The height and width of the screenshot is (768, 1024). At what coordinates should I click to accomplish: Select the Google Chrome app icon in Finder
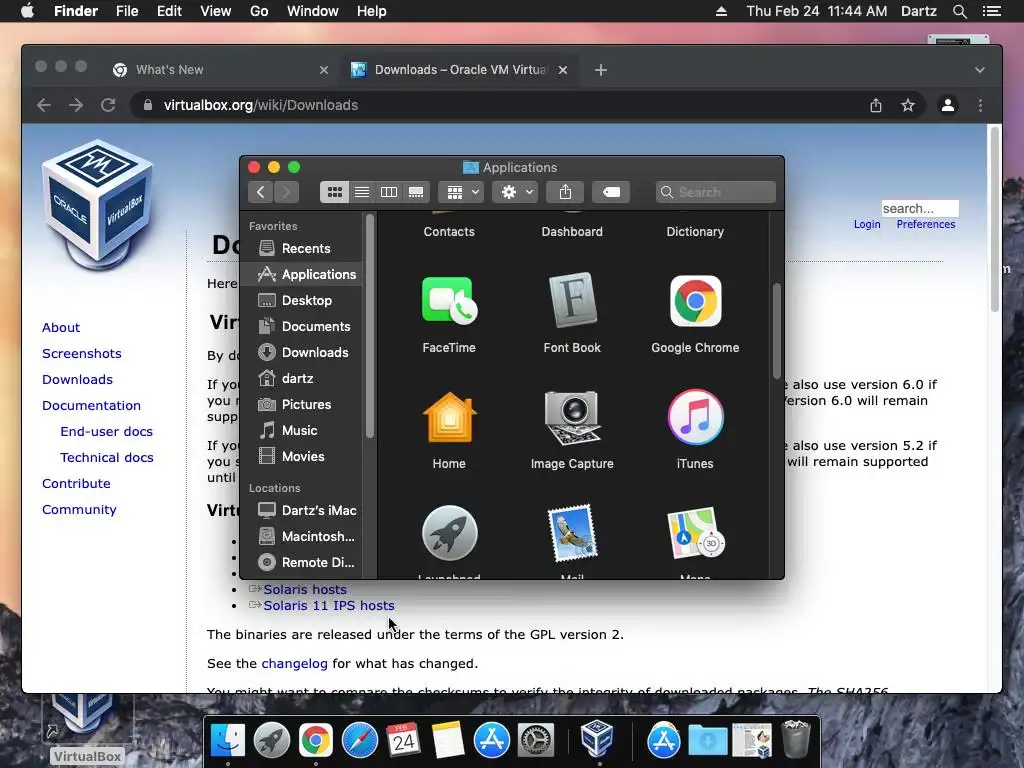coord(695,301)
